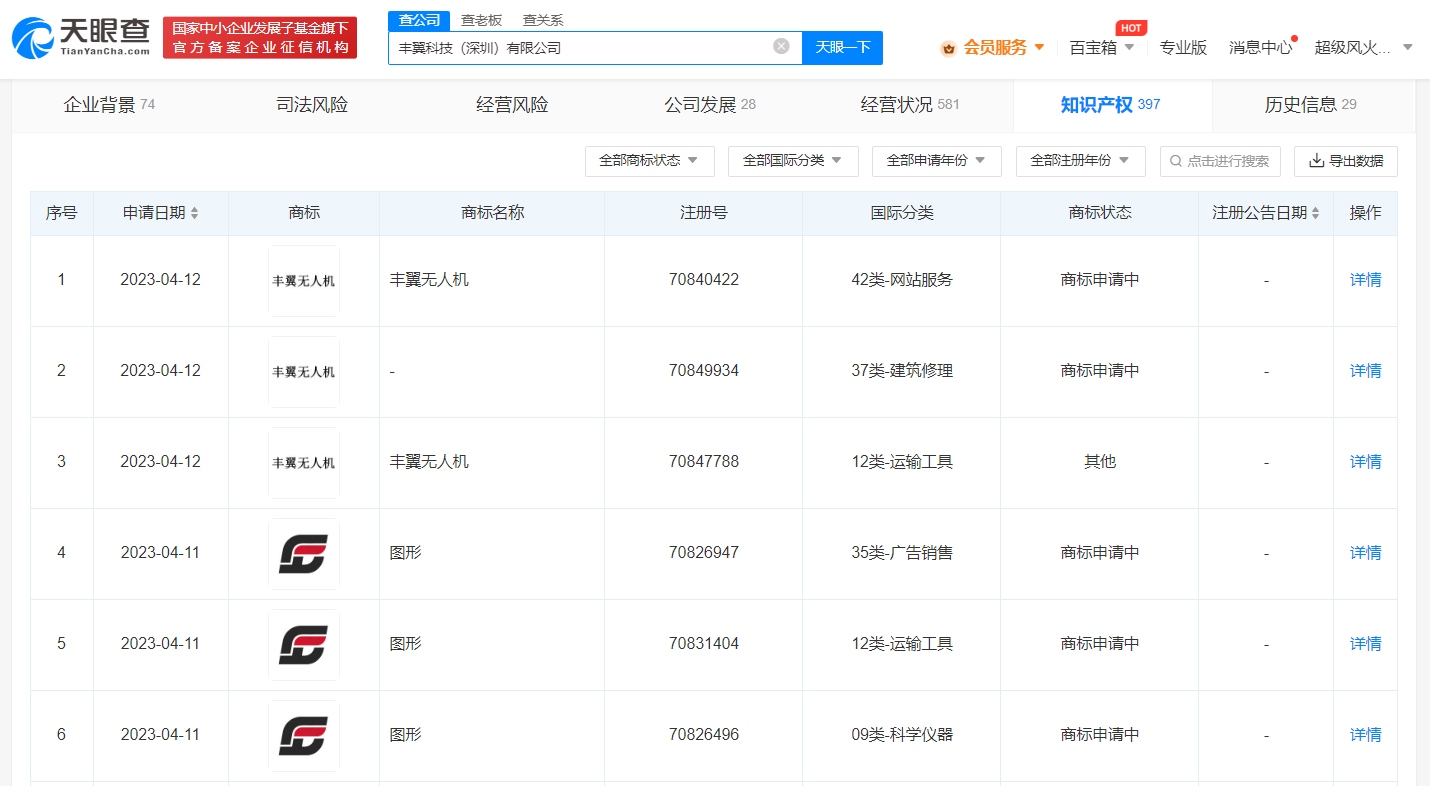Screen dimensions: 1430x786
Task: Open 详情 for trademark 70847788
Action: [x=1365, y=463]
